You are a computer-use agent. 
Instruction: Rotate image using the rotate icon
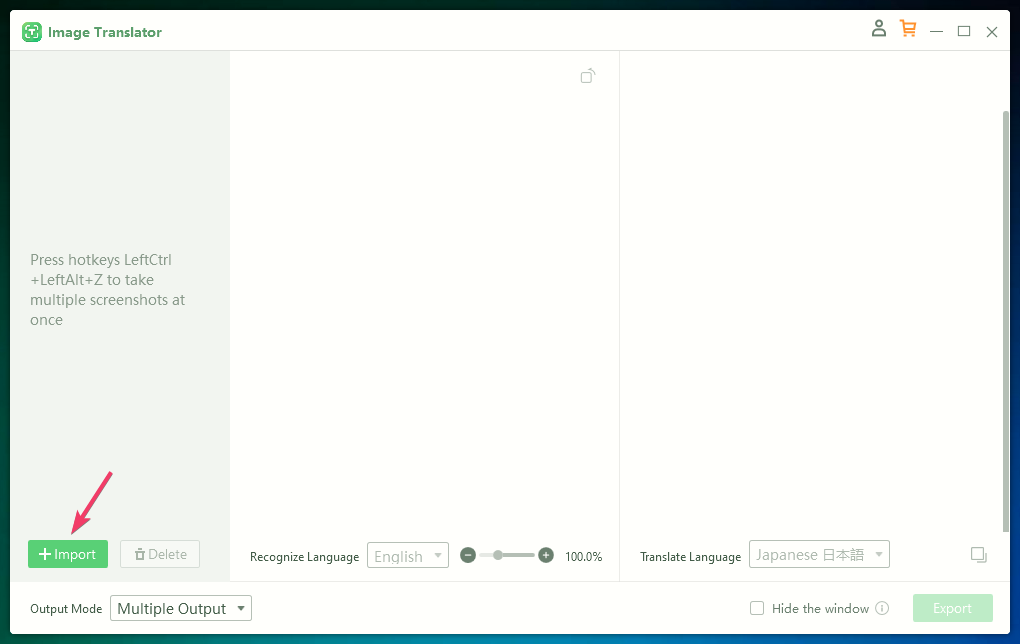[588, 76]
